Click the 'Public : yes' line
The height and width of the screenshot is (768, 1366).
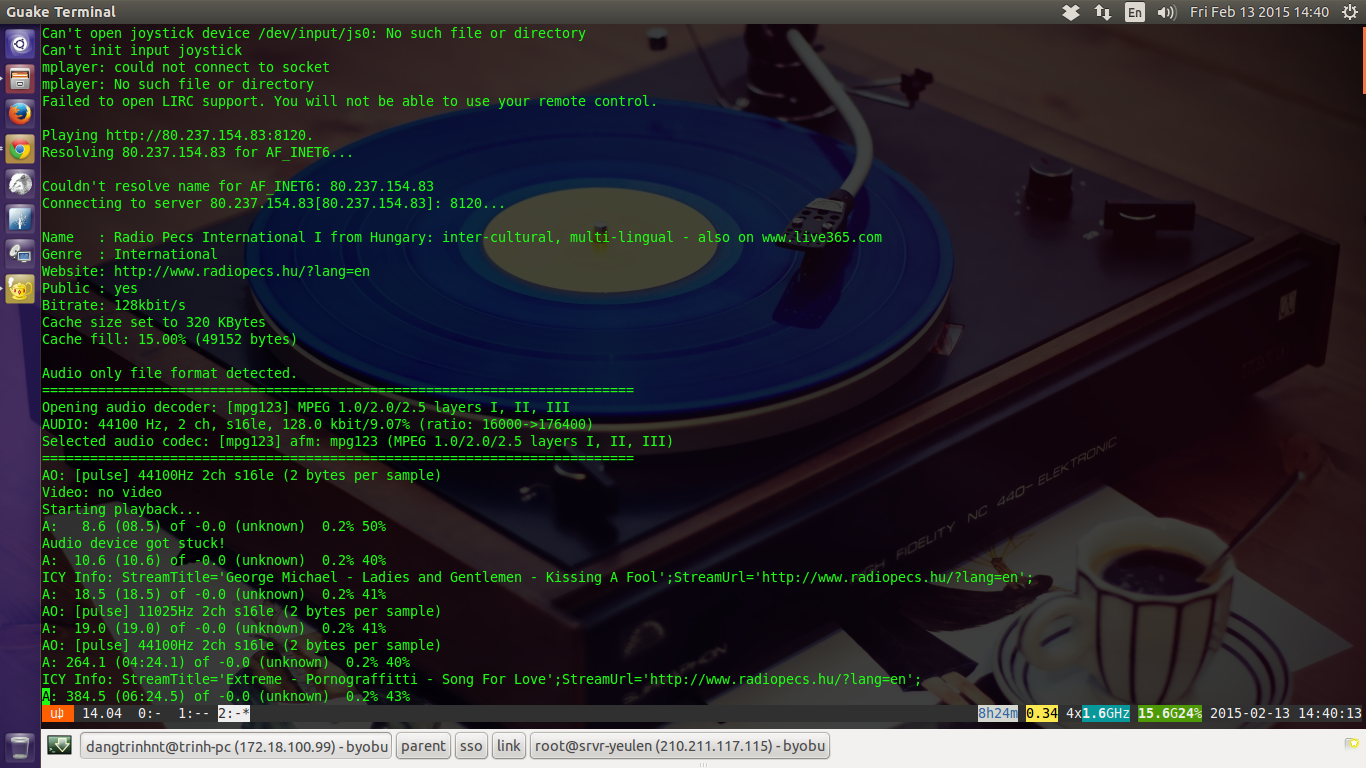point(90,288)
